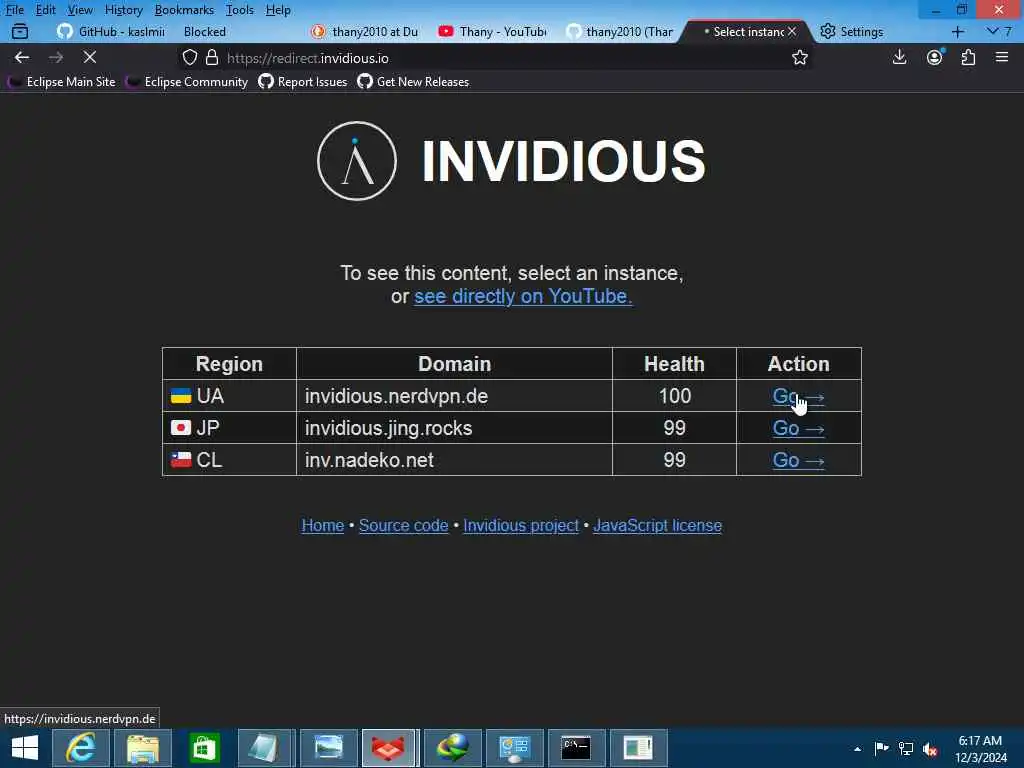Go to invidious.jing.rocks instance
1024x768 pixels.
798,428
